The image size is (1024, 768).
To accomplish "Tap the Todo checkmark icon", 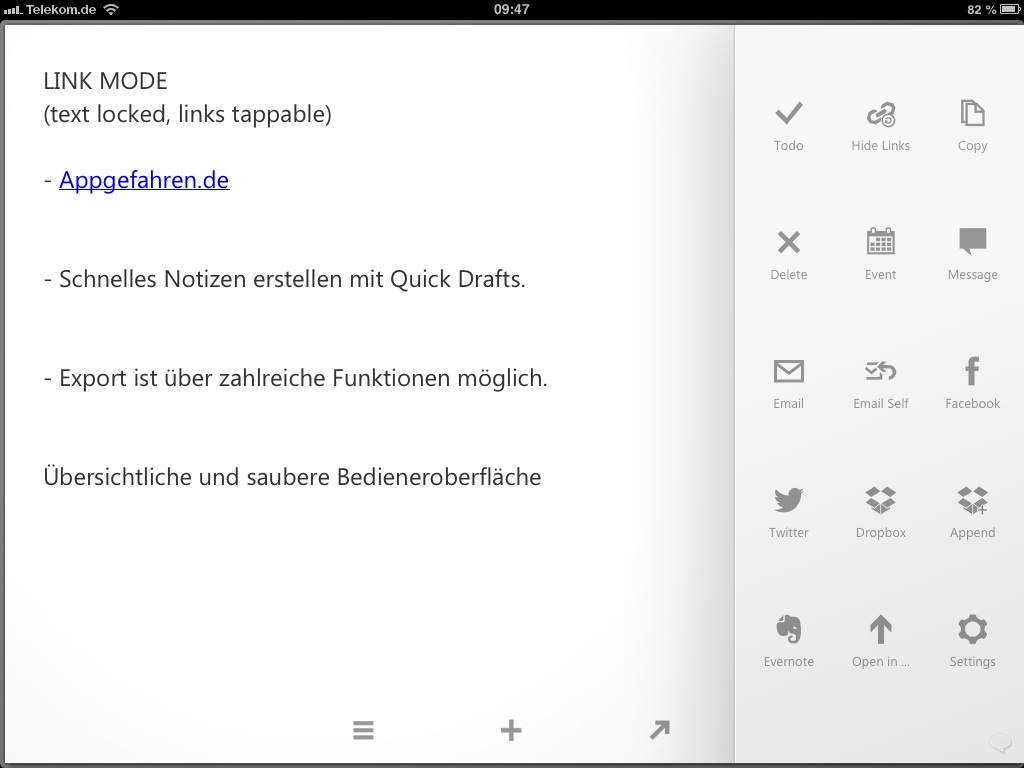I will 788,114.
